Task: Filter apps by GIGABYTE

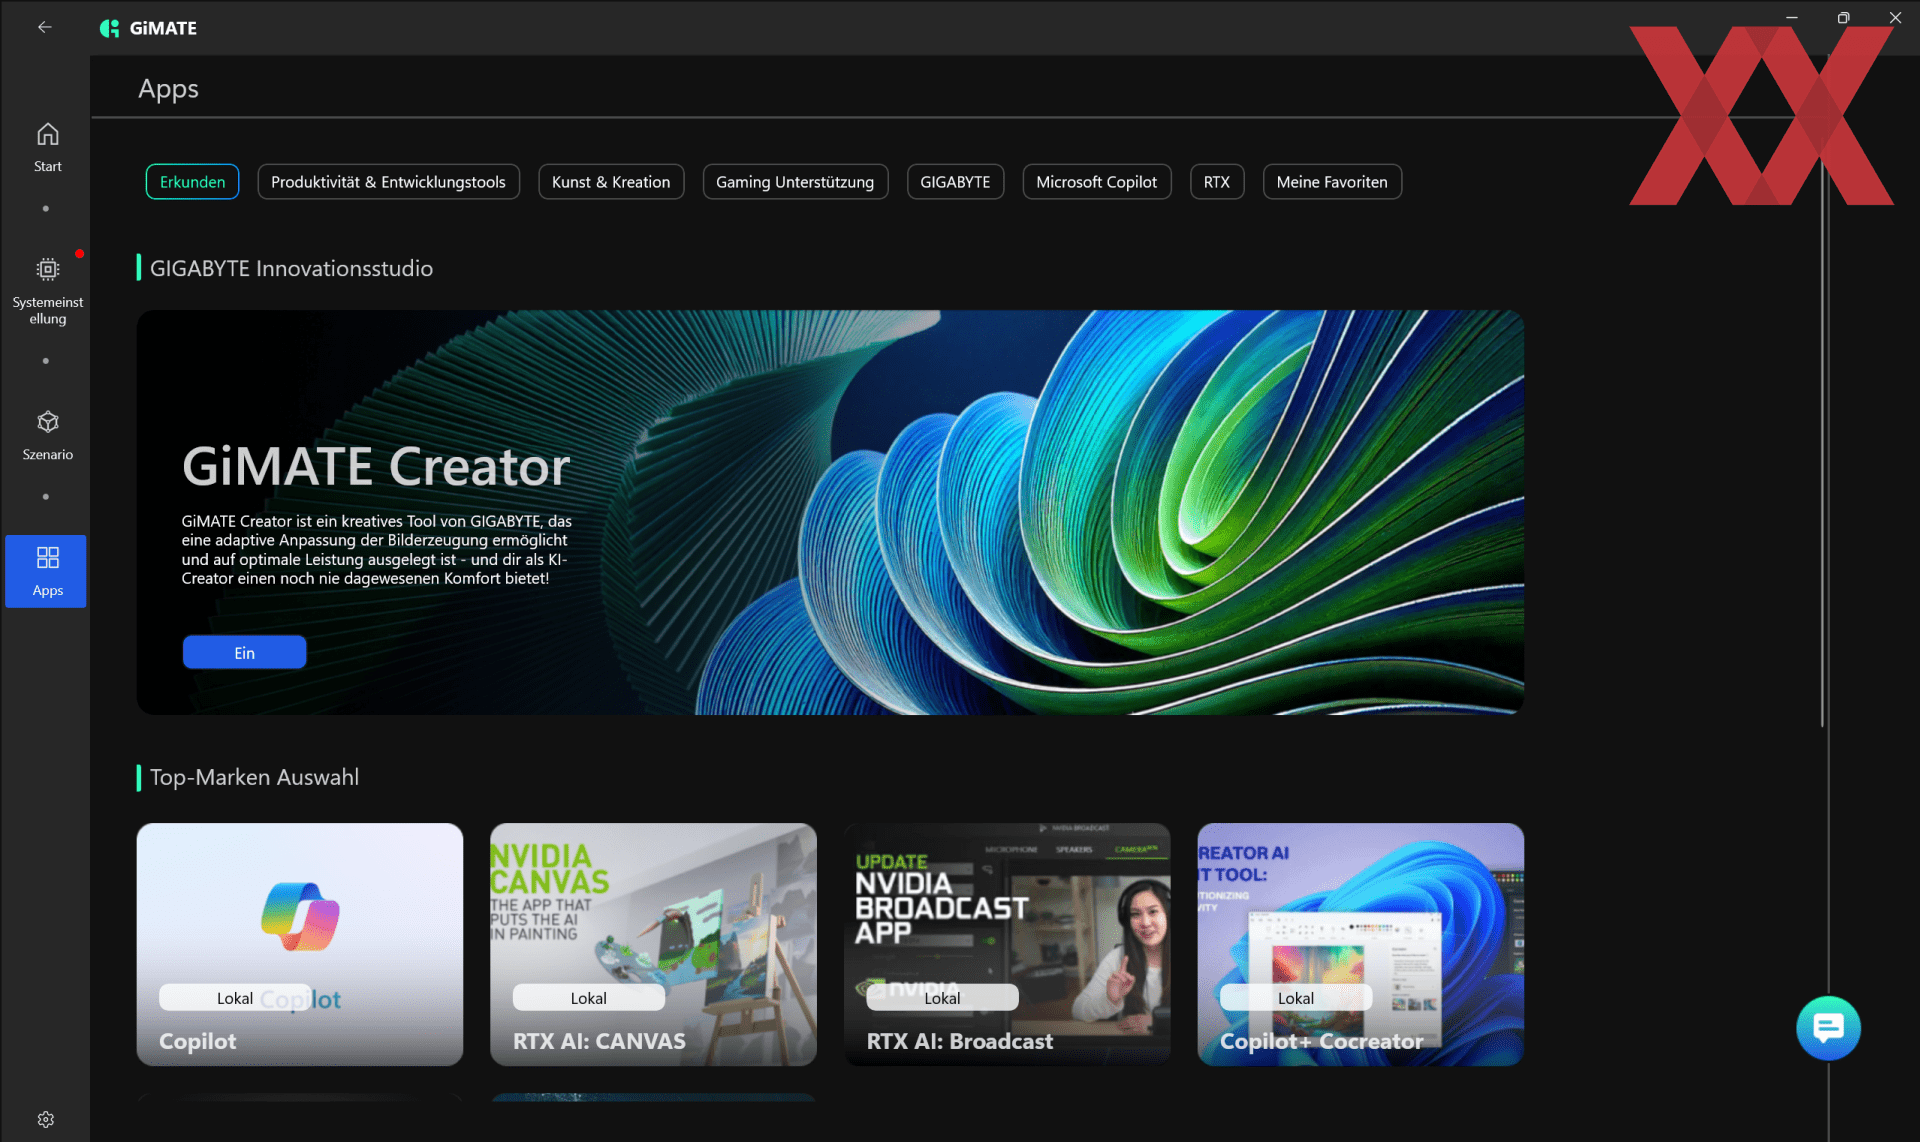Action: click(x=955, y=182)
